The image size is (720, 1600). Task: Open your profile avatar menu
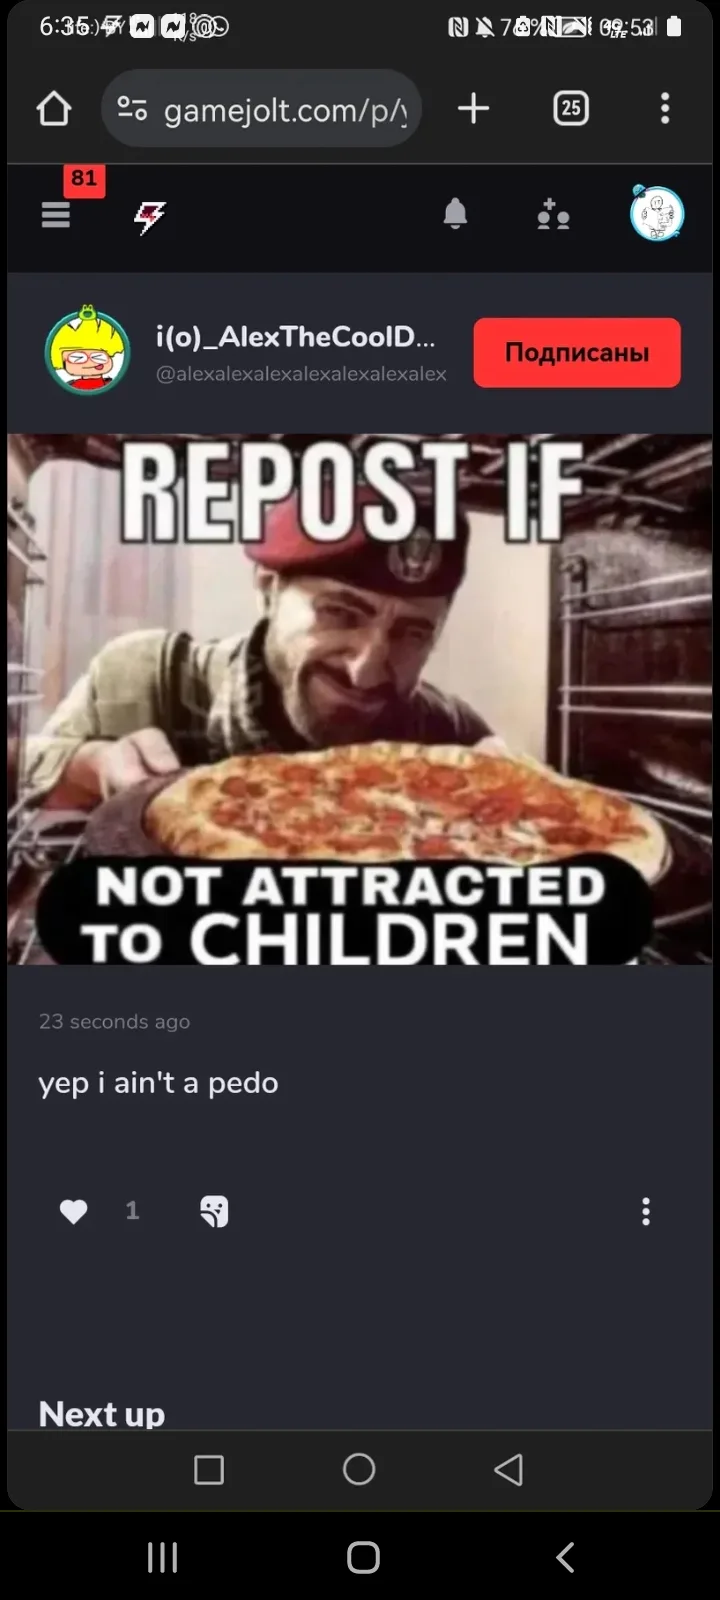656,213
